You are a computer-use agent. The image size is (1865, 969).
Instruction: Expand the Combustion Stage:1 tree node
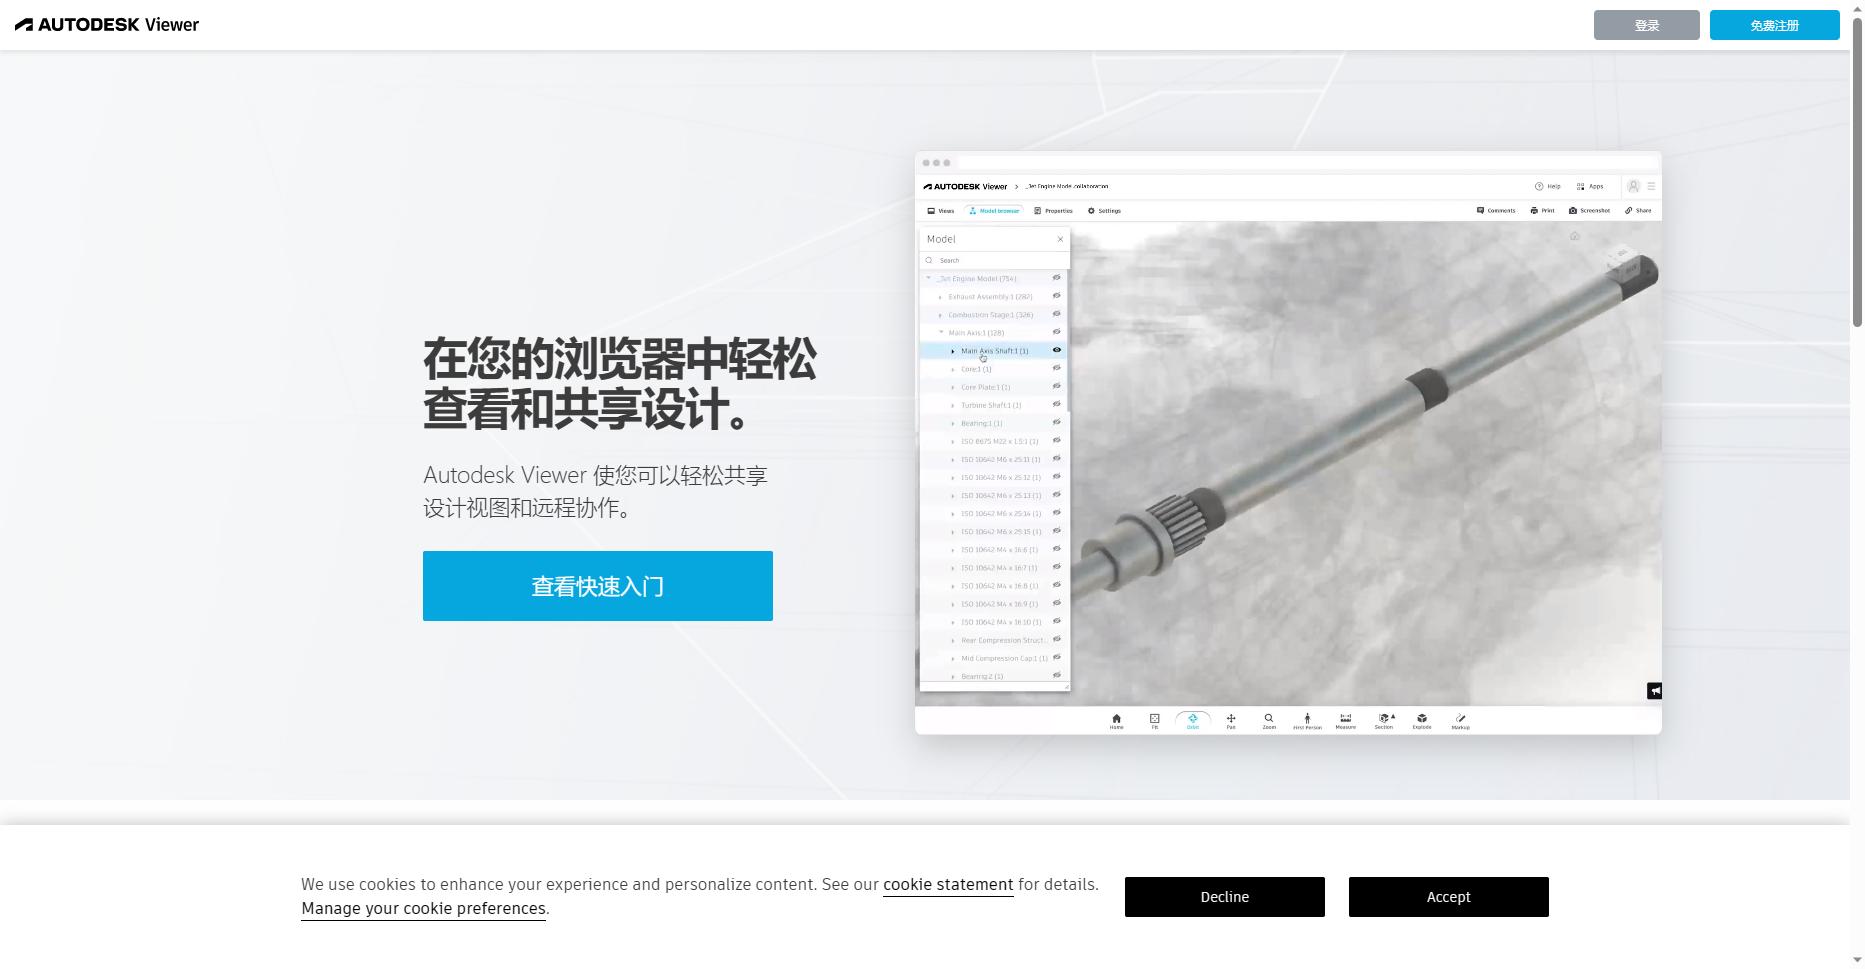(941, 314)
